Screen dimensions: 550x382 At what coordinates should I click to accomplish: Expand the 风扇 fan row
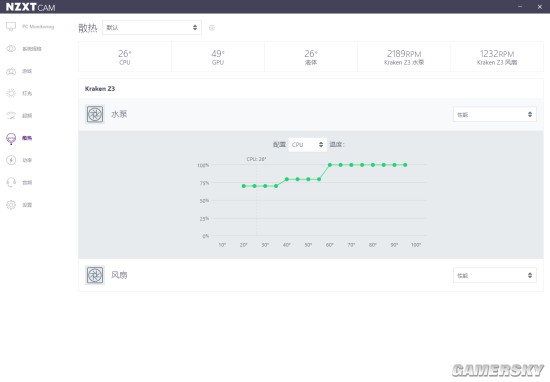[x=311, y=275]
